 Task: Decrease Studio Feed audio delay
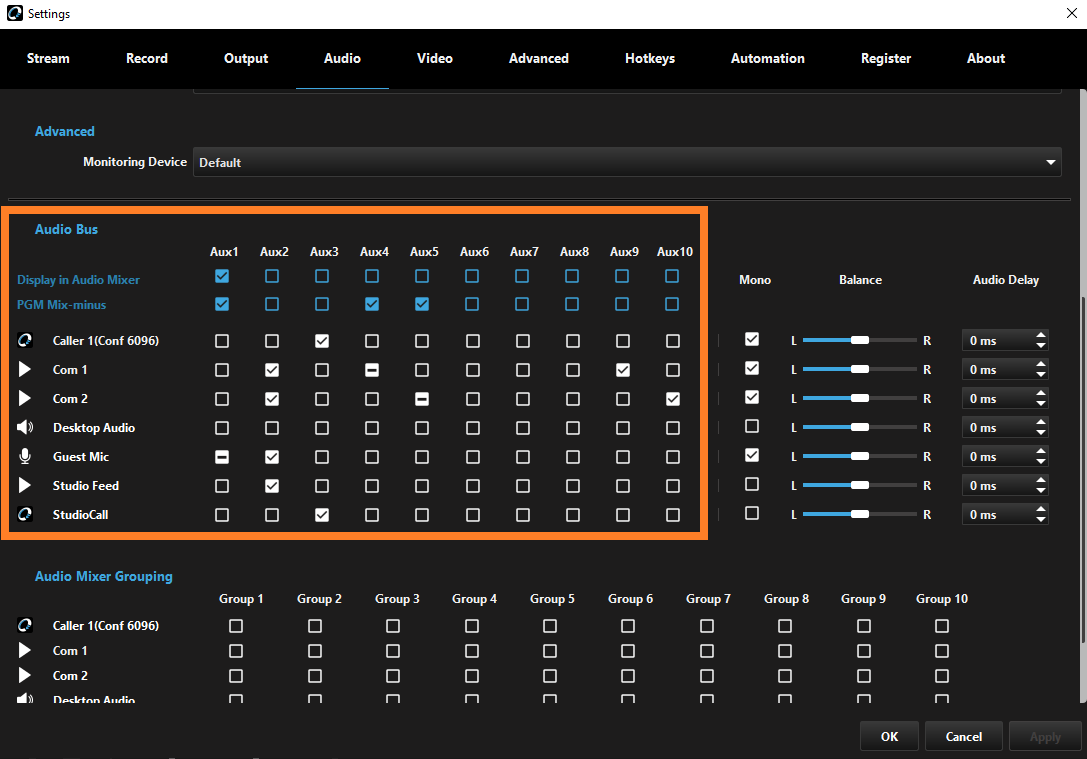(x=1041, y=491)
